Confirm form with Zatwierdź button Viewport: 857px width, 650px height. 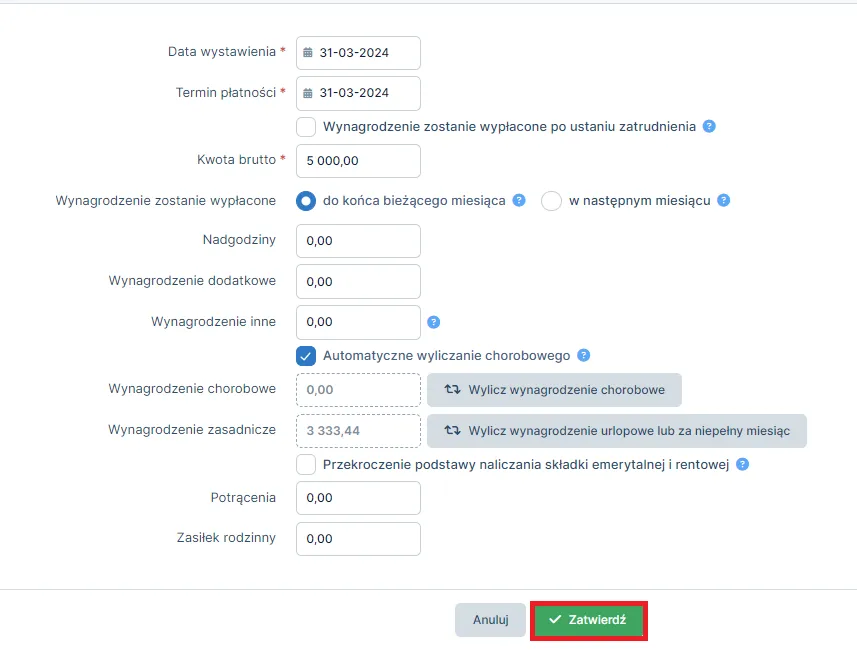pos(588,620)
